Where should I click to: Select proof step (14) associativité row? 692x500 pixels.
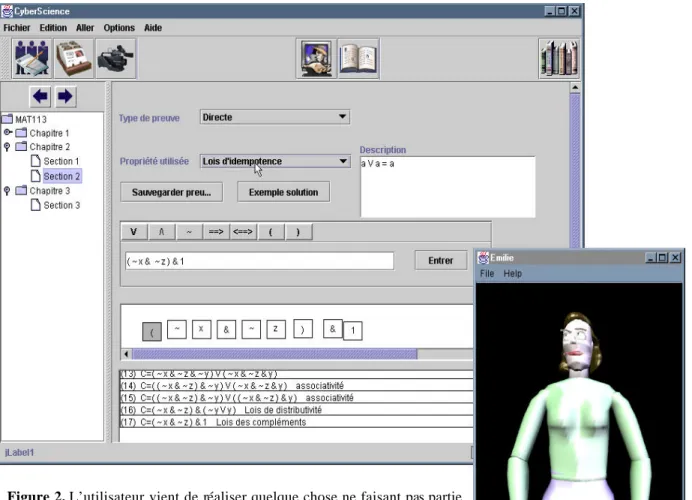pos(296,385)
